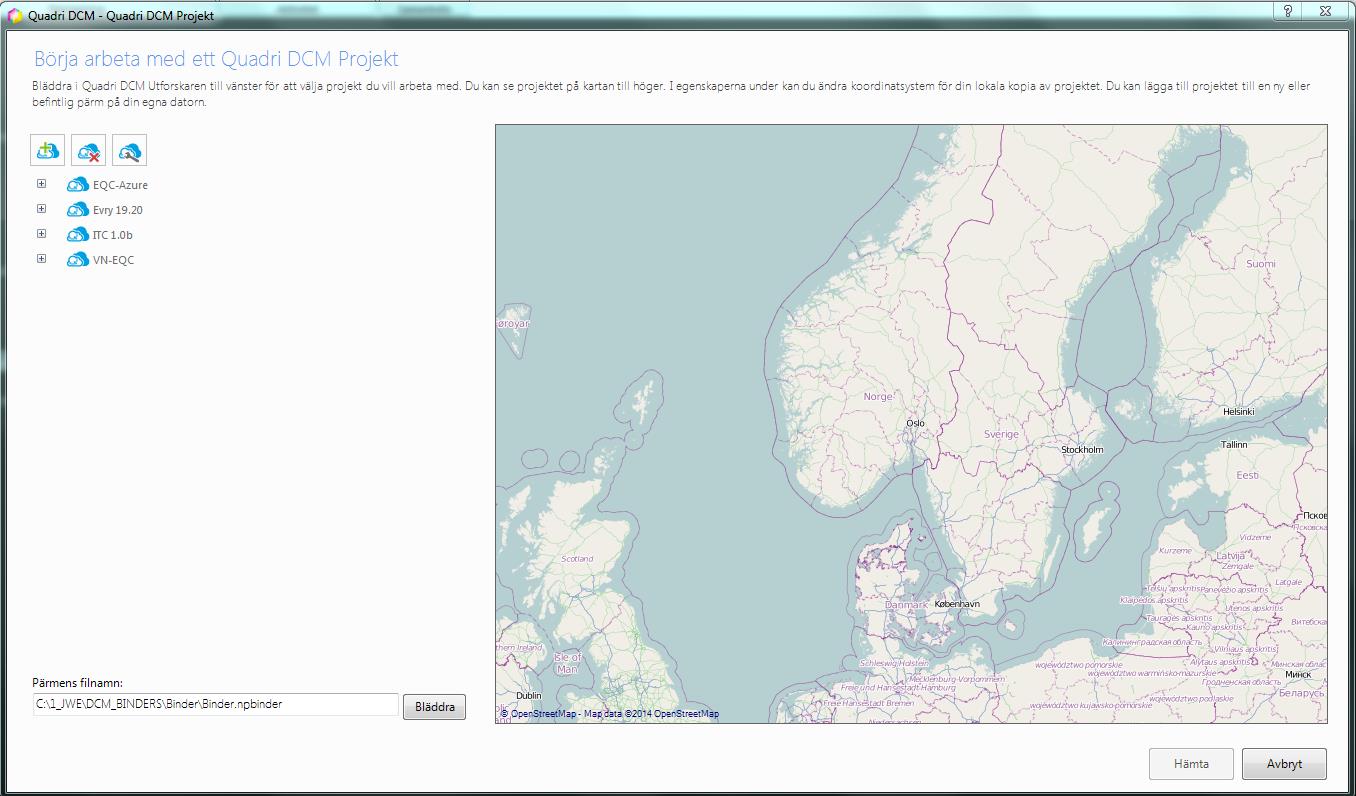Click the Scotland label on the map
Viewport: 1356px width, 796px height.
577,559
